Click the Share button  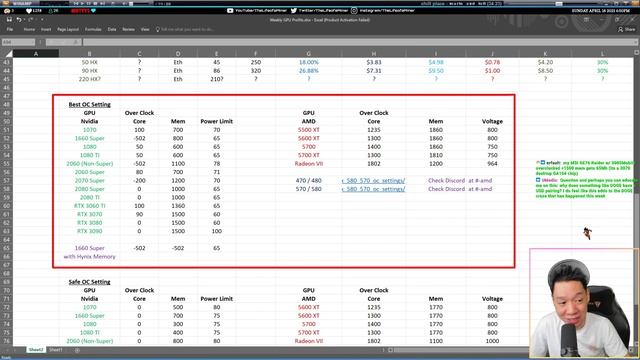[x=627, y=29]
